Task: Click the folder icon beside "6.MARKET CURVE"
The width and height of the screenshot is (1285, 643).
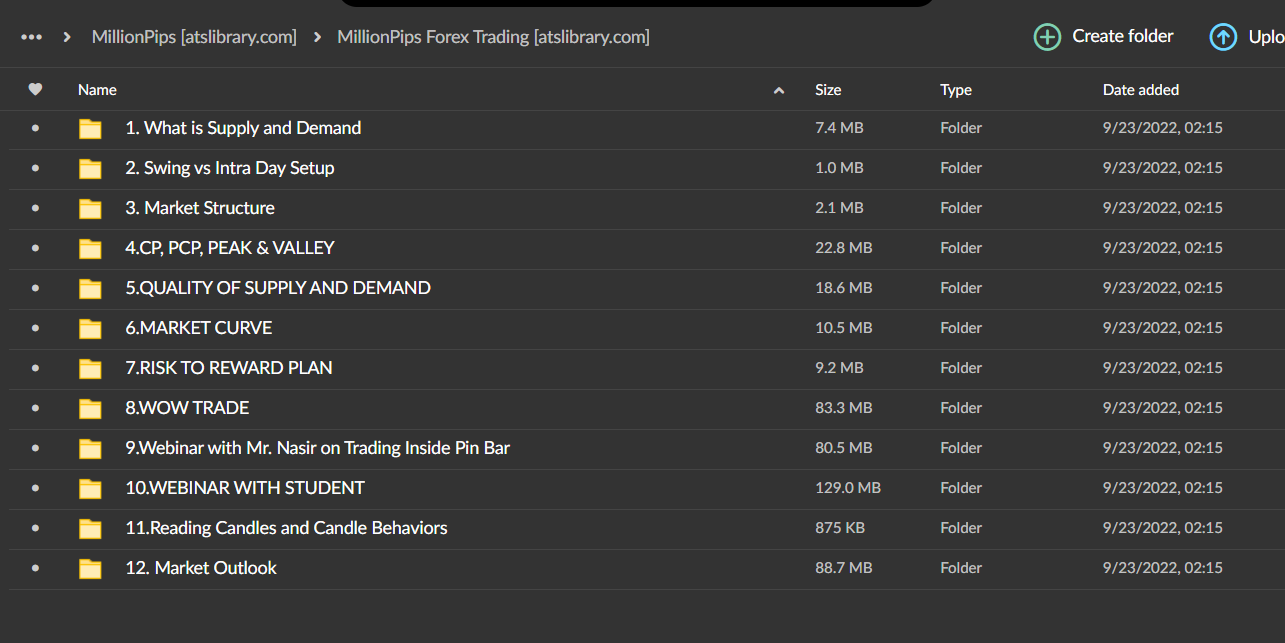Action: (x=90, y=328)
